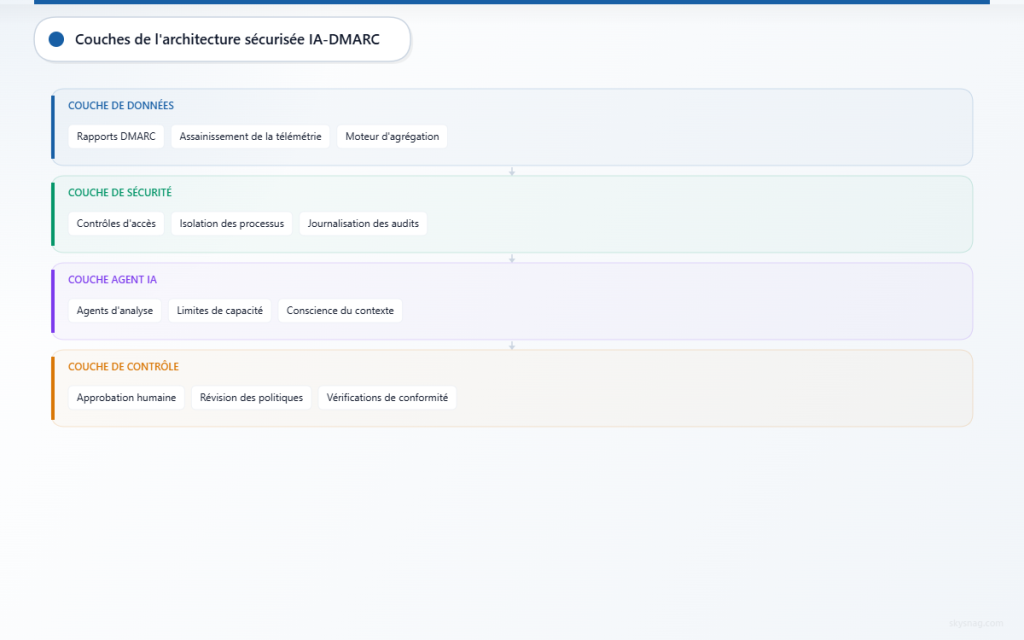Choose the Contrôles d'accès chip

pos(116,223)
